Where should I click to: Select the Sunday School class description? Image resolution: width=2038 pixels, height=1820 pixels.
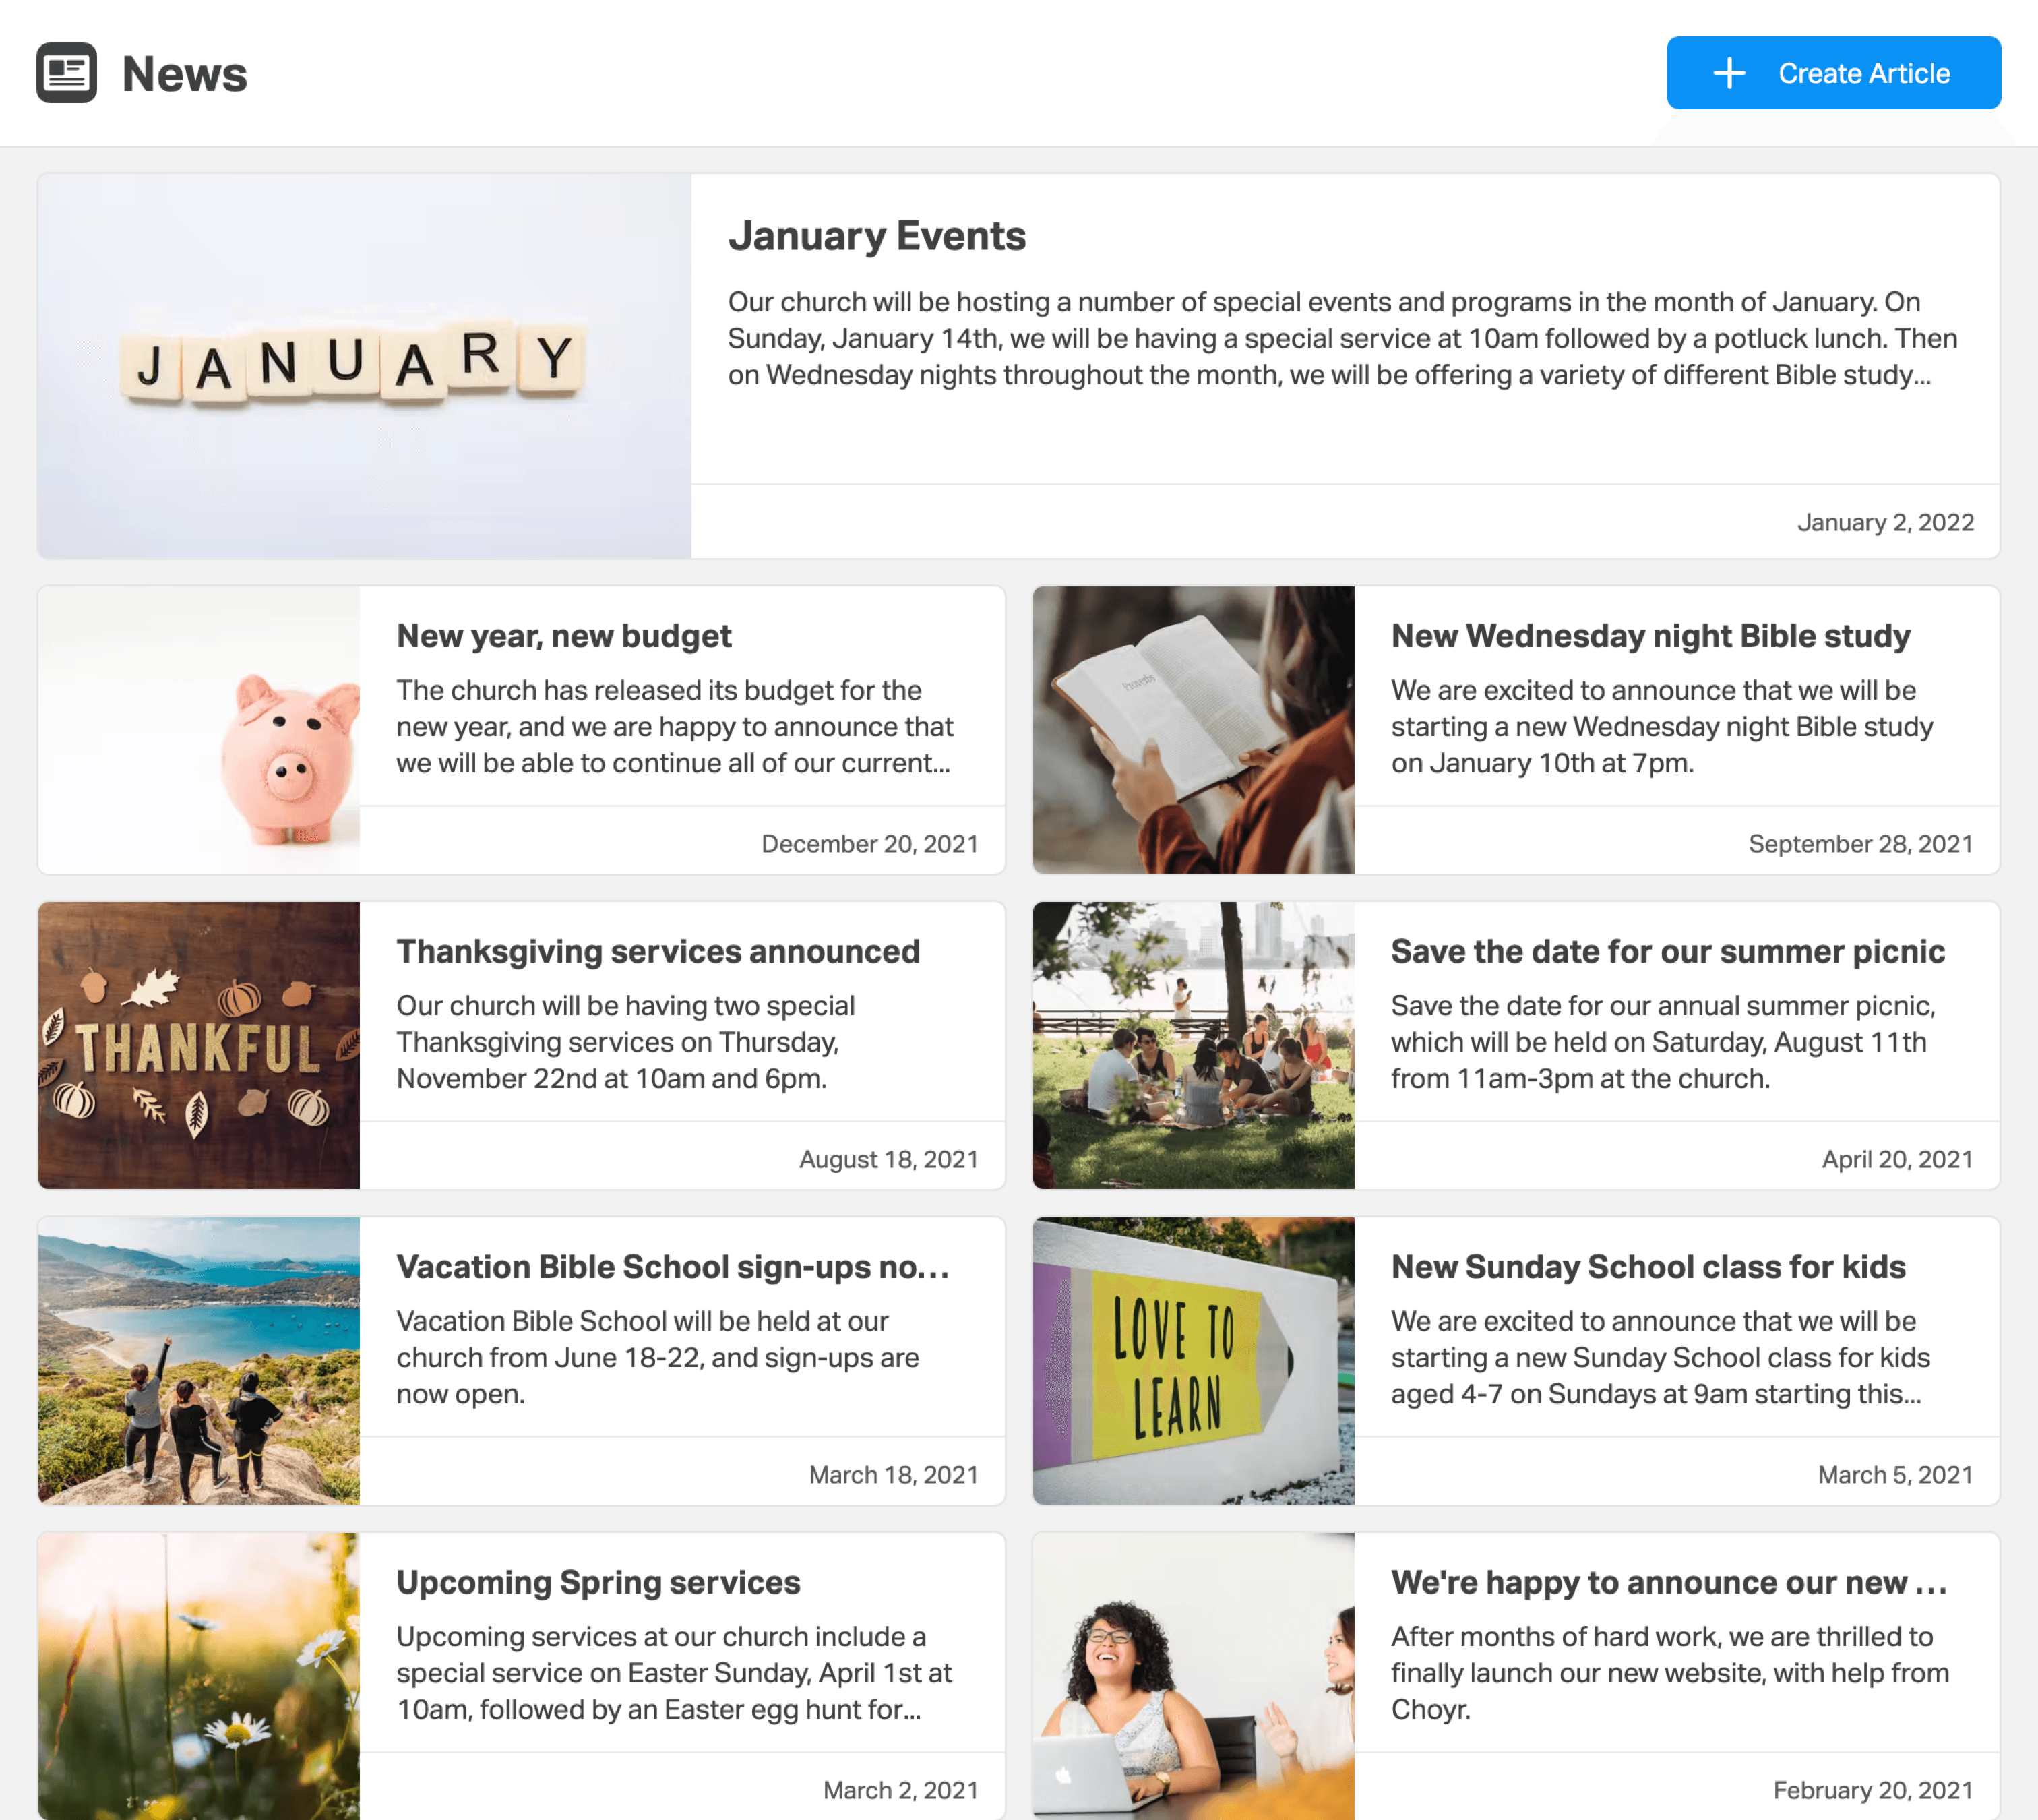point(1660,1358)
